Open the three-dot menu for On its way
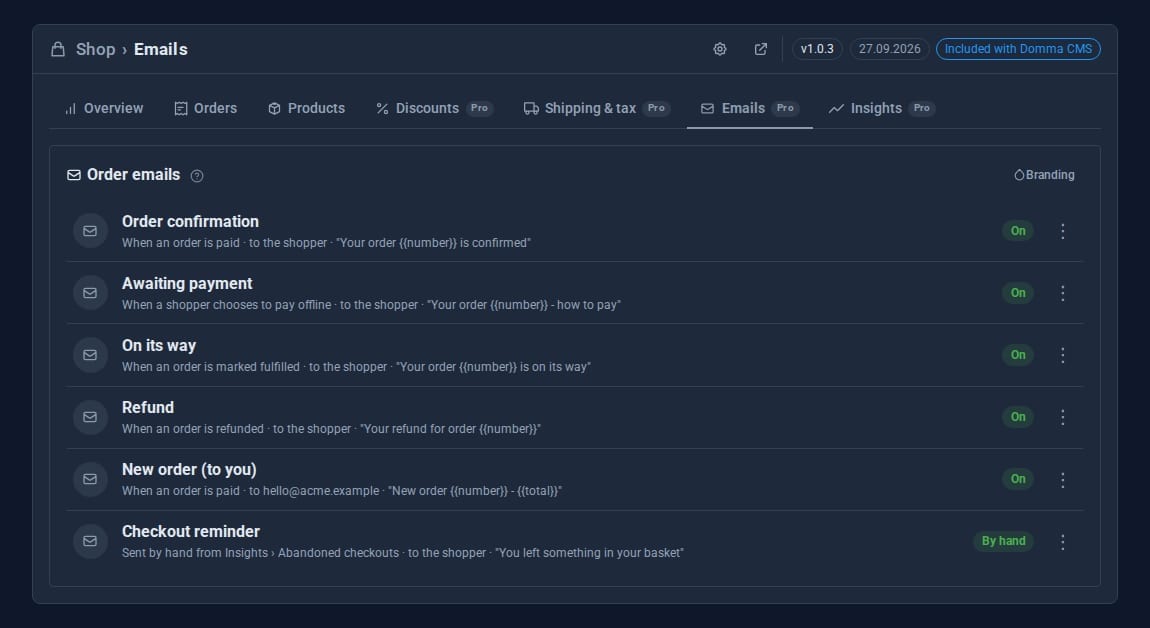 (1063, 355)
